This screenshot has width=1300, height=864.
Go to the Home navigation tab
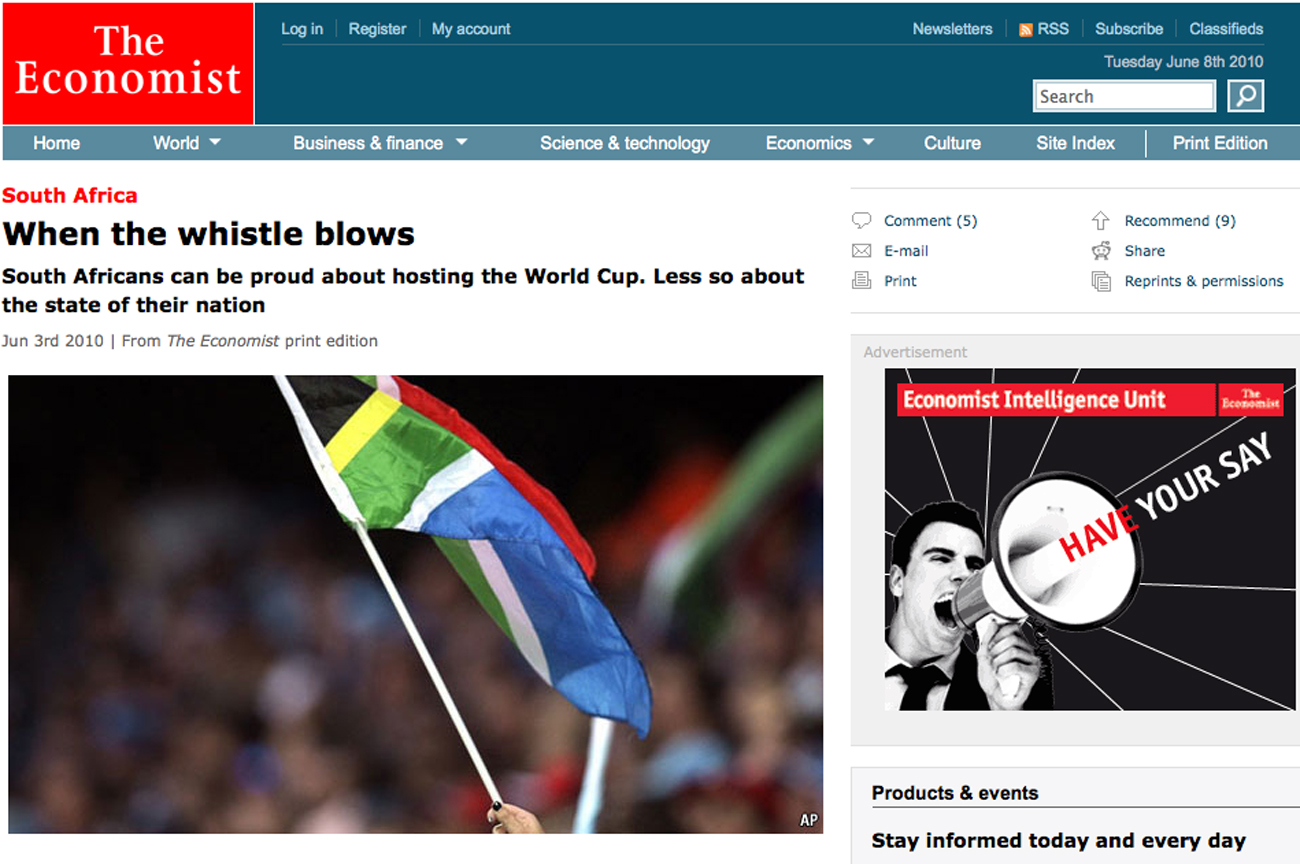[56, 143]
